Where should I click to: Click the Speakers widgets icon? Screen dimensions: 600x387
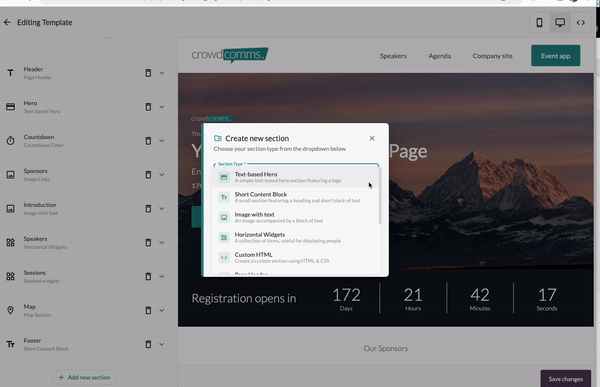pyautogui.click(x=10, y=242)
